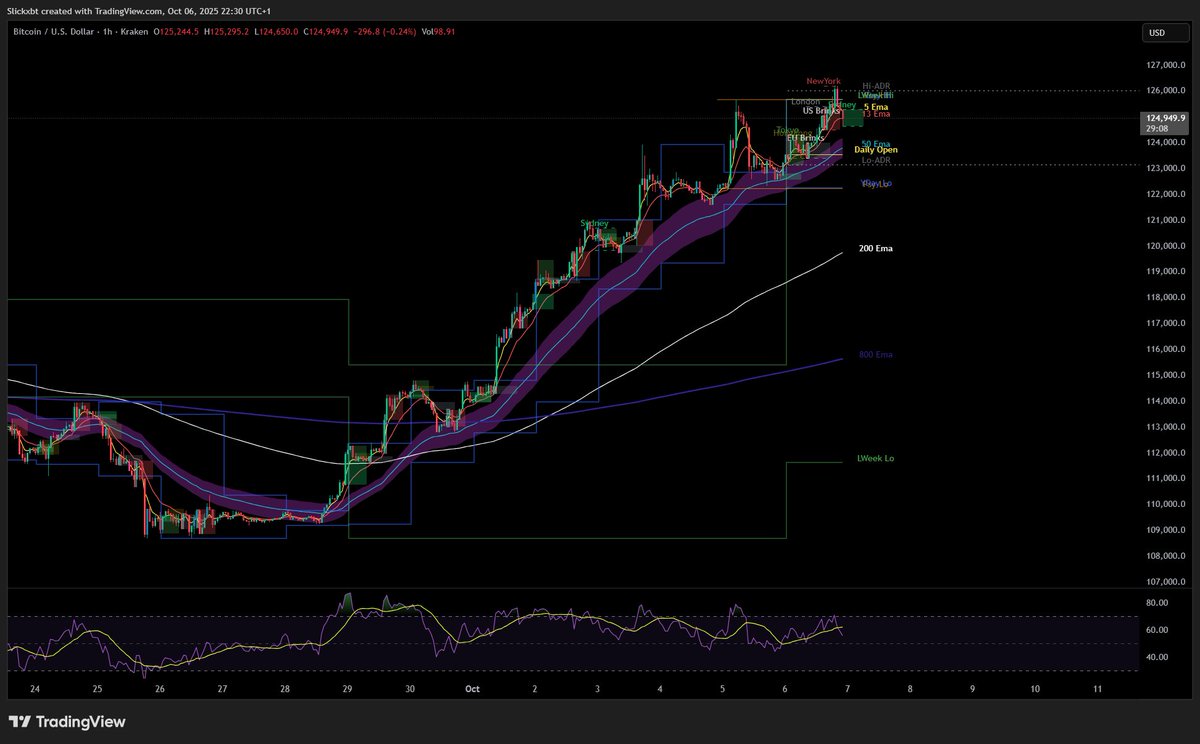Click the 7 date axis label
1200x744 pixels.
[847, 689]
